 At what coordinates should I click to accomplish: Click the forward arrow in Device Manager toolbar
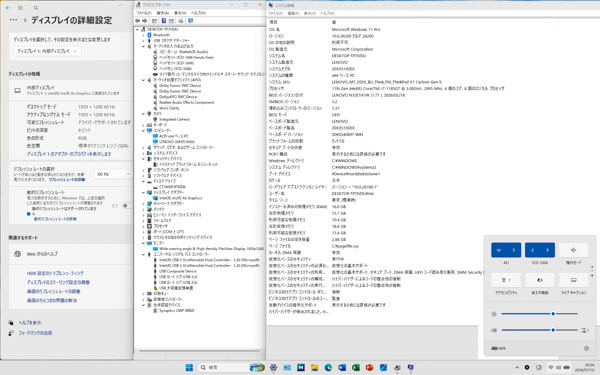click(x=145, y=21)
